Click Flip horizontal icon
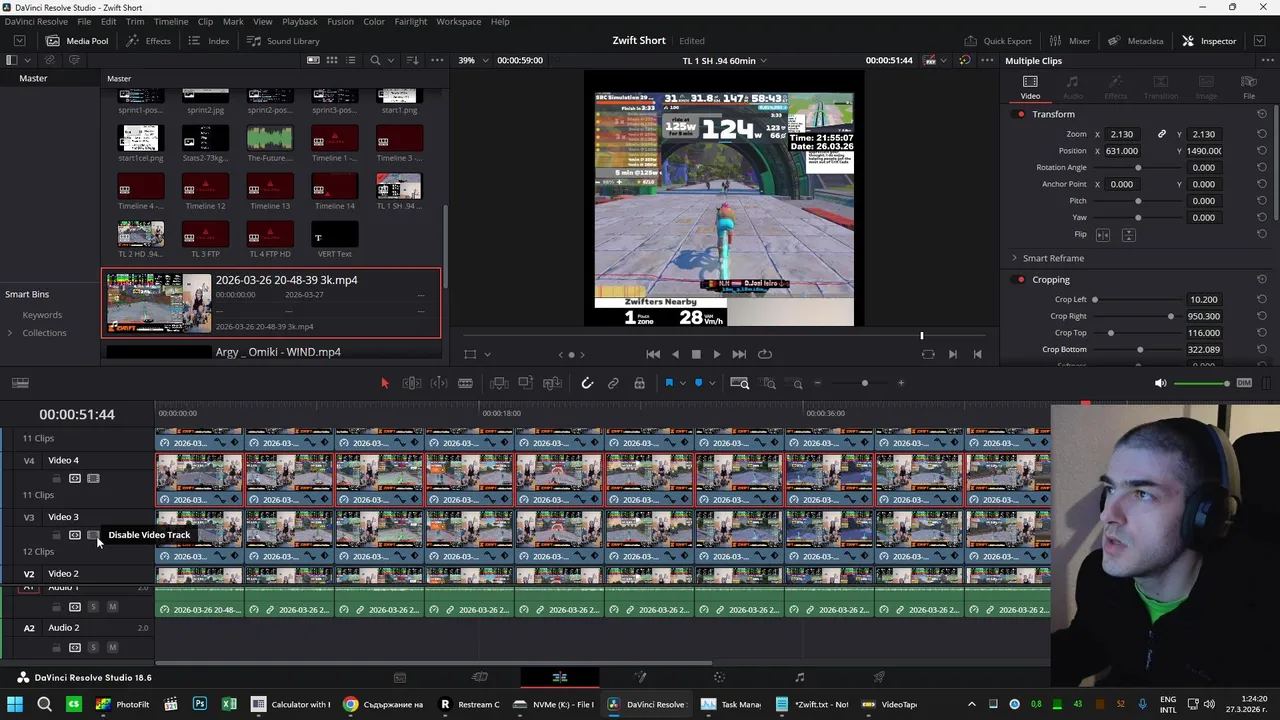This screenshot has width=1280, height=720. point(1103,235)
